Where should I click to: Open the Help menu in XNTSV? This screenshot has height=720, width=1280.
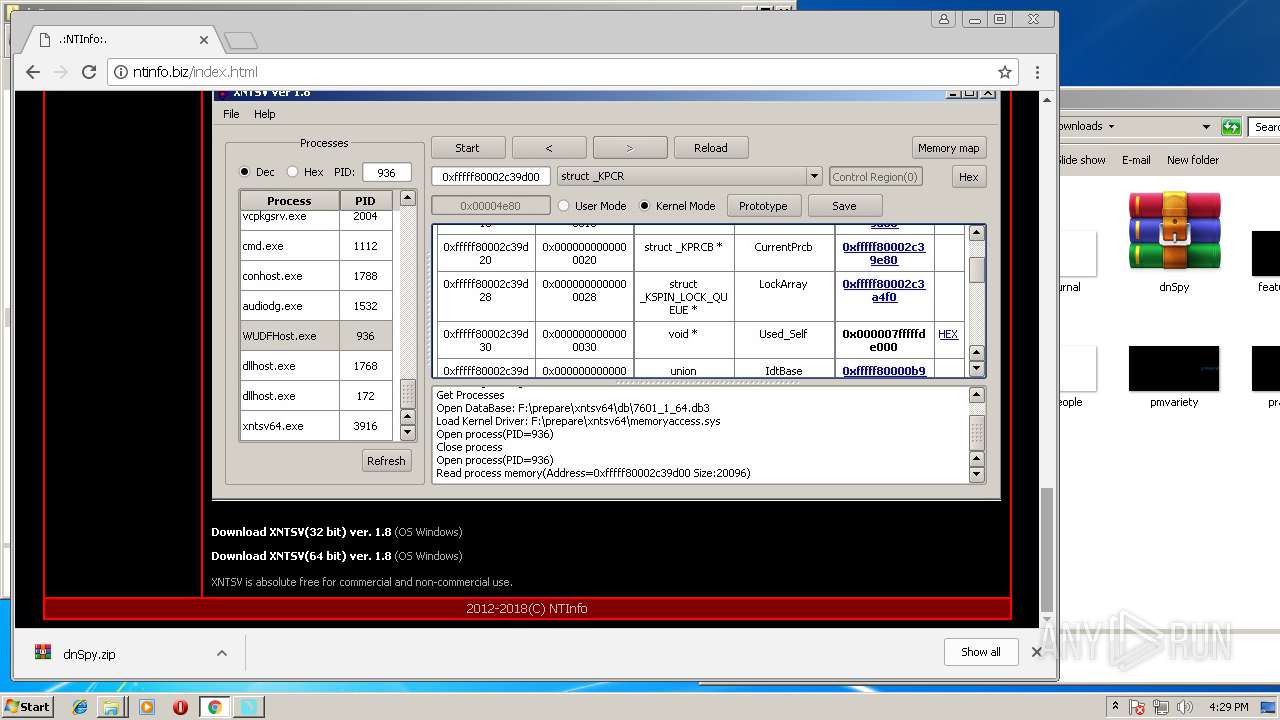coord(264,114)
